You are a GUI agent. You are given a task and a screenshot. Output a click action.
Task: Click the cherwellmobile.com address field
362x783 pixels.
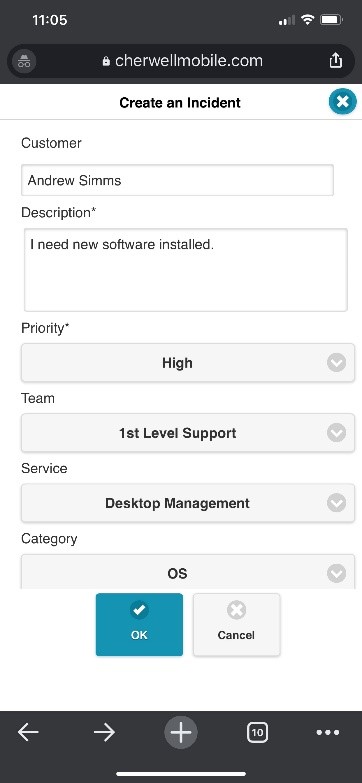[181, 61]
